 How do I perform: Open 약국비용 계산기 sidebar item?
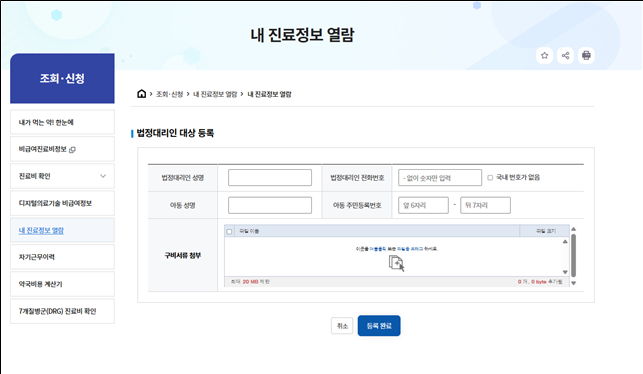(62, 284)
